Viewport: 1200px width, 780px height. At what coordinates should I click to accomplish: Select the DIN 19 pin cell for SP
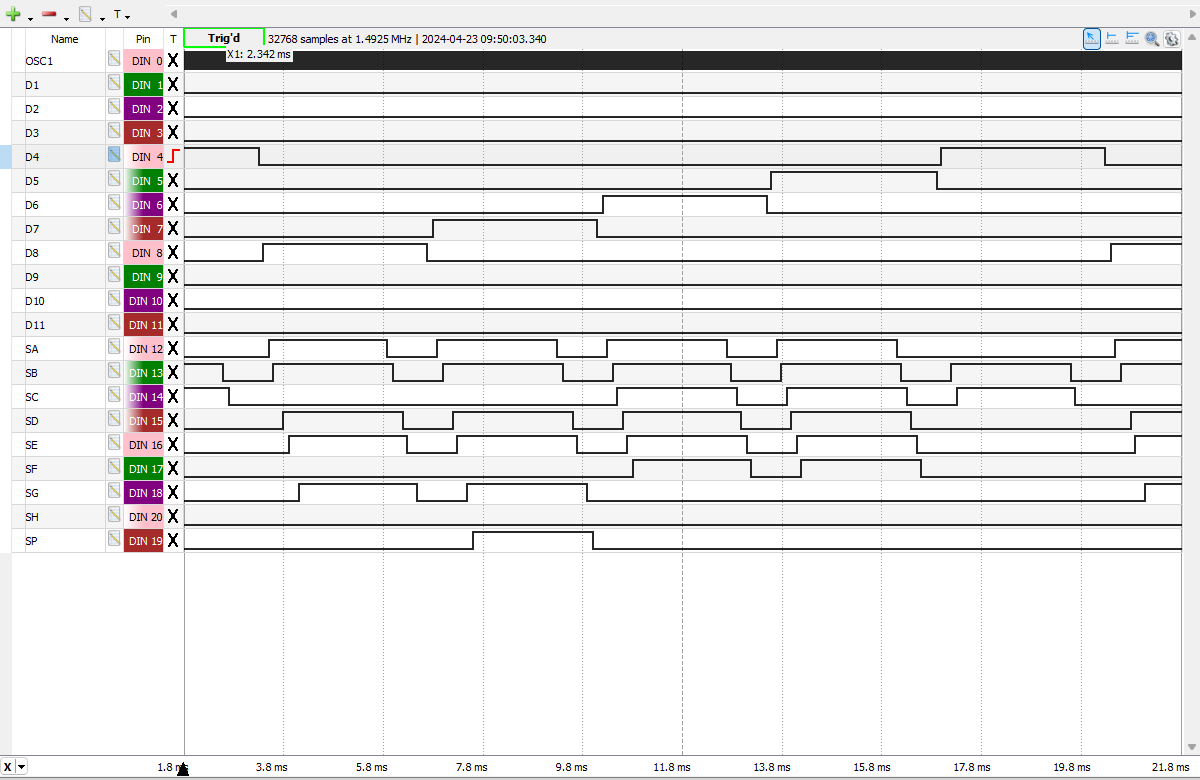click(144, 540)
